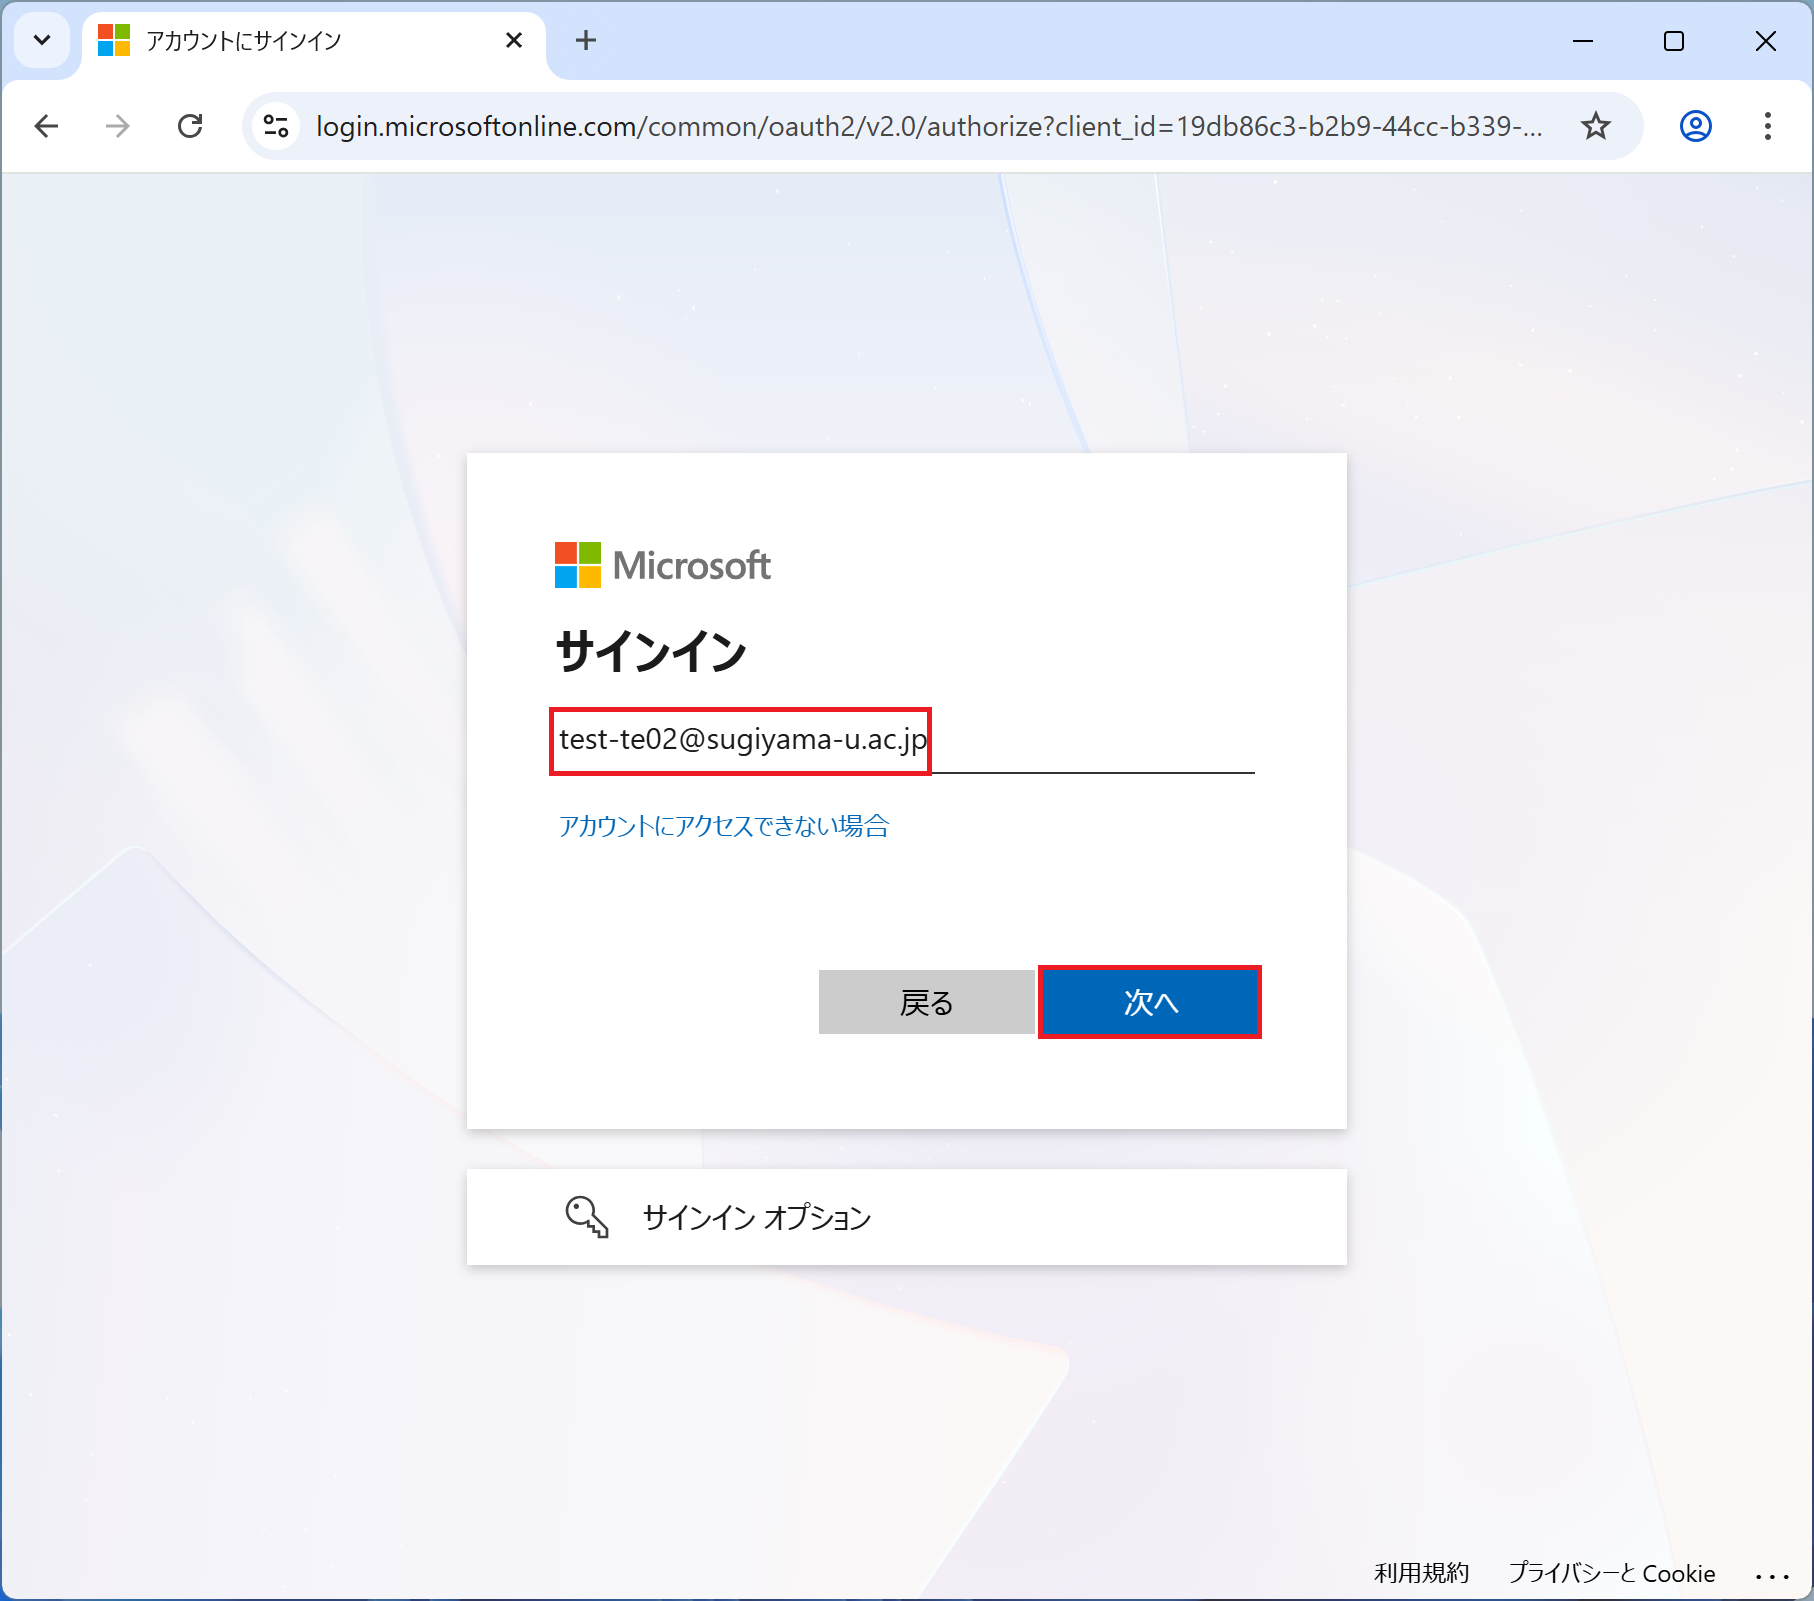Open the 利用規約 link
Screen dimensions: 1814x1601
tap(1421, 1573)
